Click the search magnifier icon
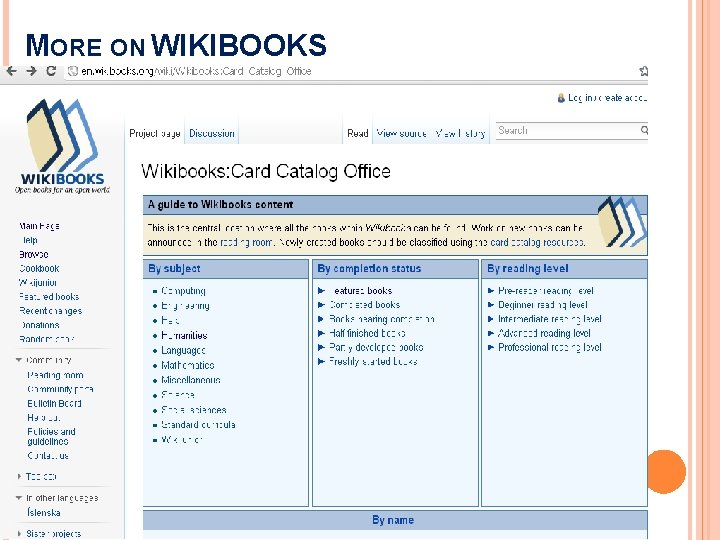Image resolution: width=720 pixels, height=540 pixels. coord(644,130)
